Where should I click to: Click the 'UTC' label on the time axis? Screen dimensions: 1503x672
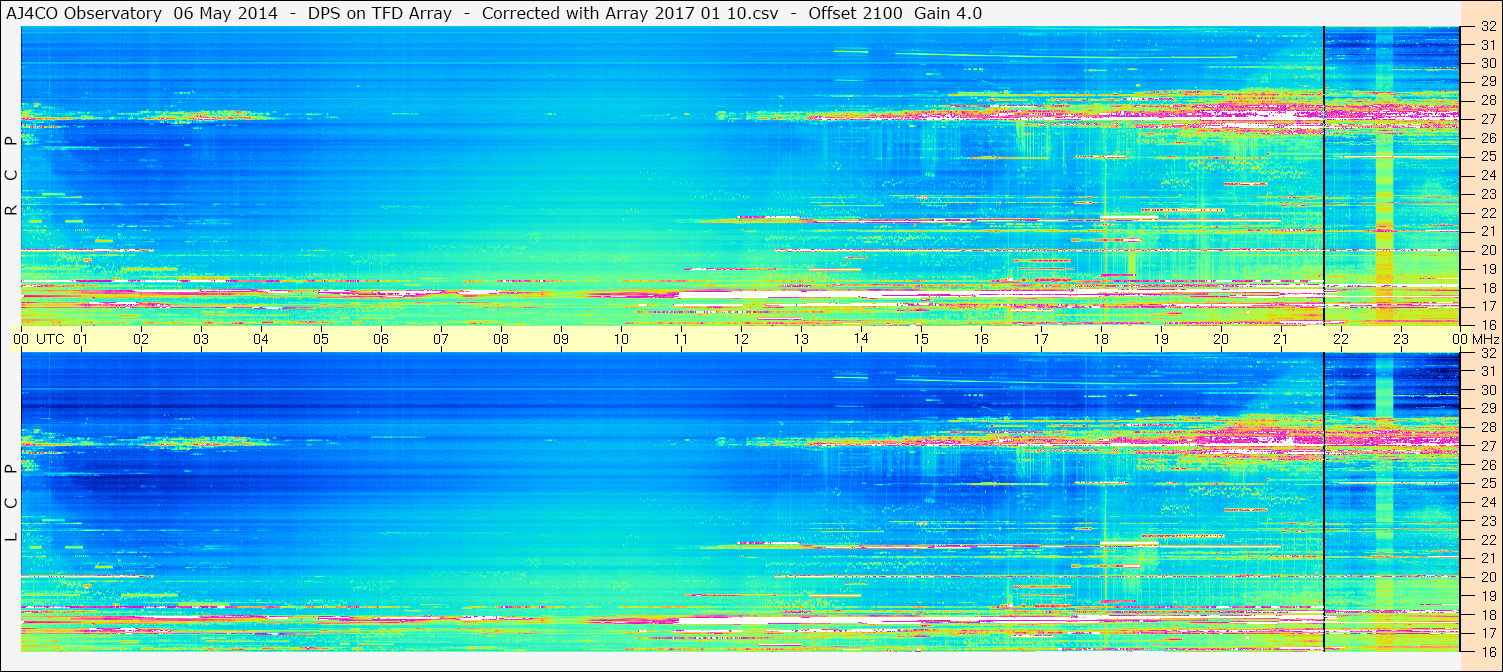coord(51,339)
